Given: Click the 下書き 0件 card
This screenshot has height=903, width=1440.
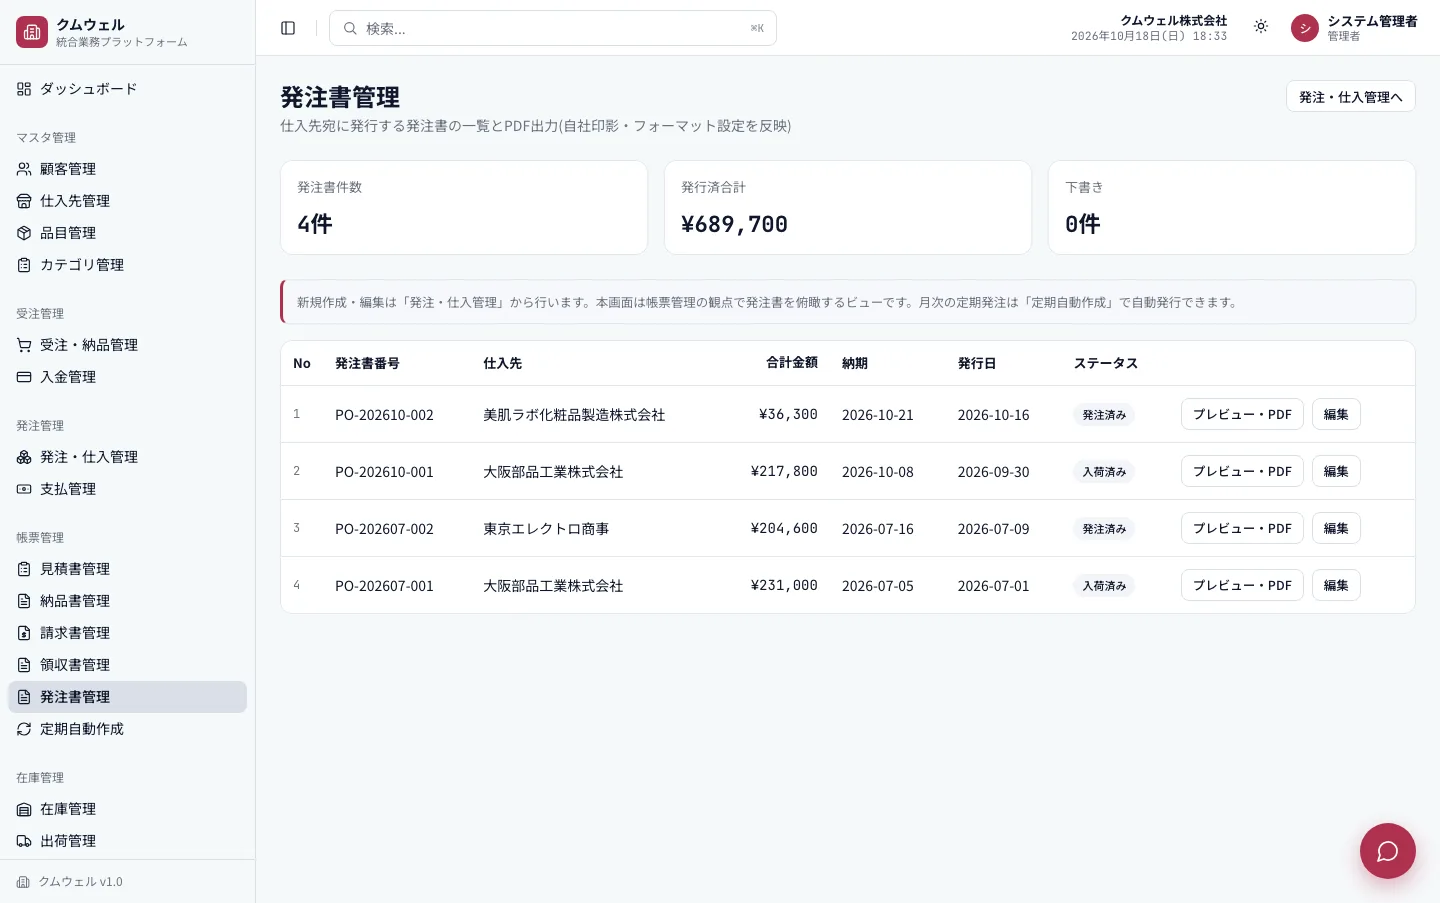Looking at the screenshot, I should click(1232, 207).
